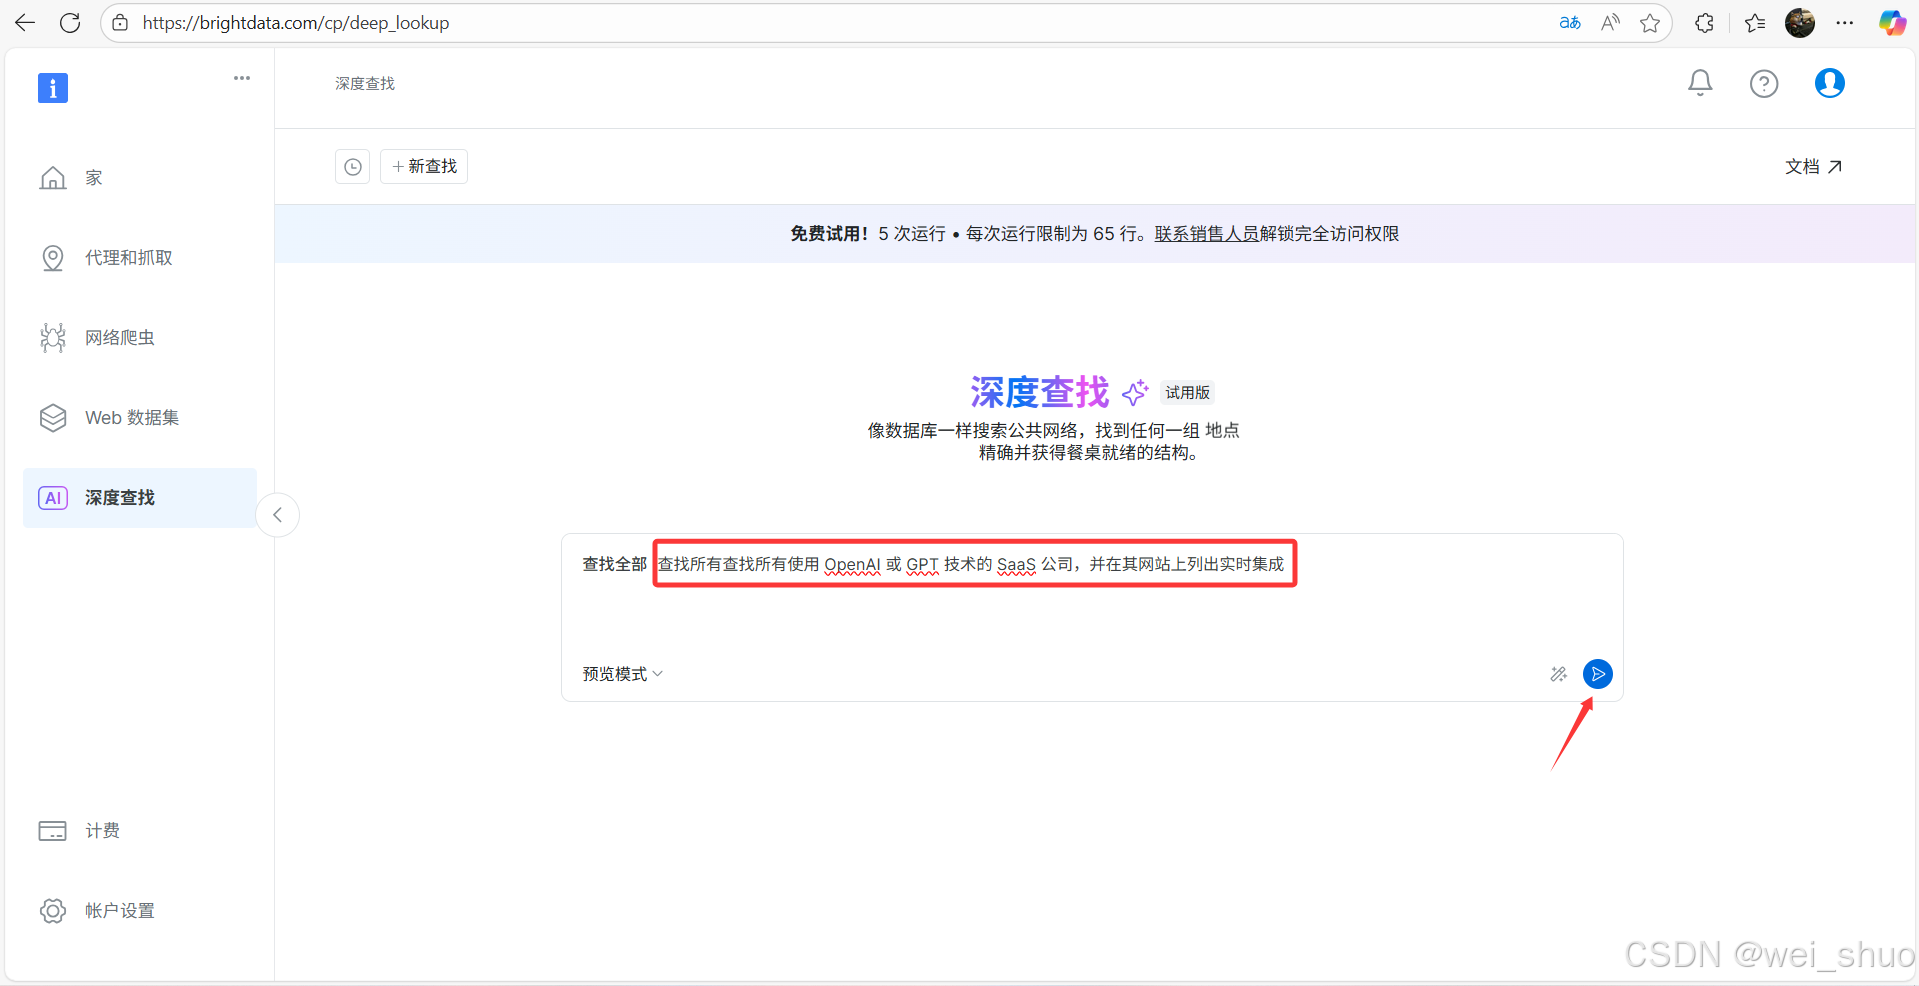Viewport: 1919px width, 986px height.
Task: Click 联系销售人员 contact sales link
Action: (1207, 234)
